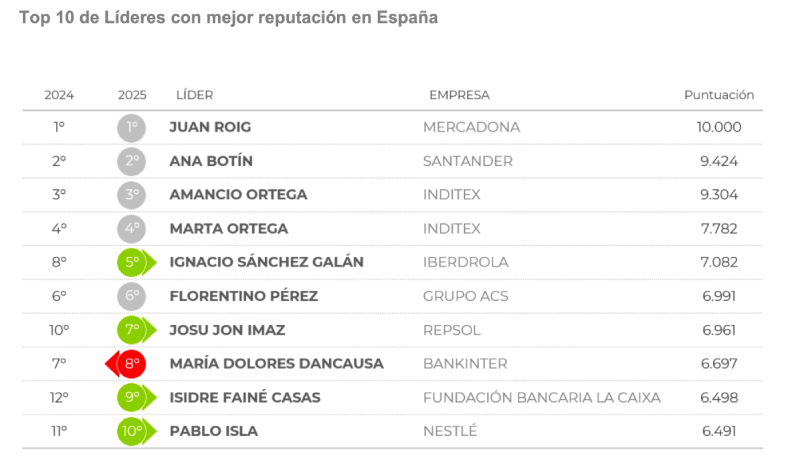The width and height of the screenshot is (800, 476).
Task: Select the gray 3º position badge
Action: [x=132, y=195]
